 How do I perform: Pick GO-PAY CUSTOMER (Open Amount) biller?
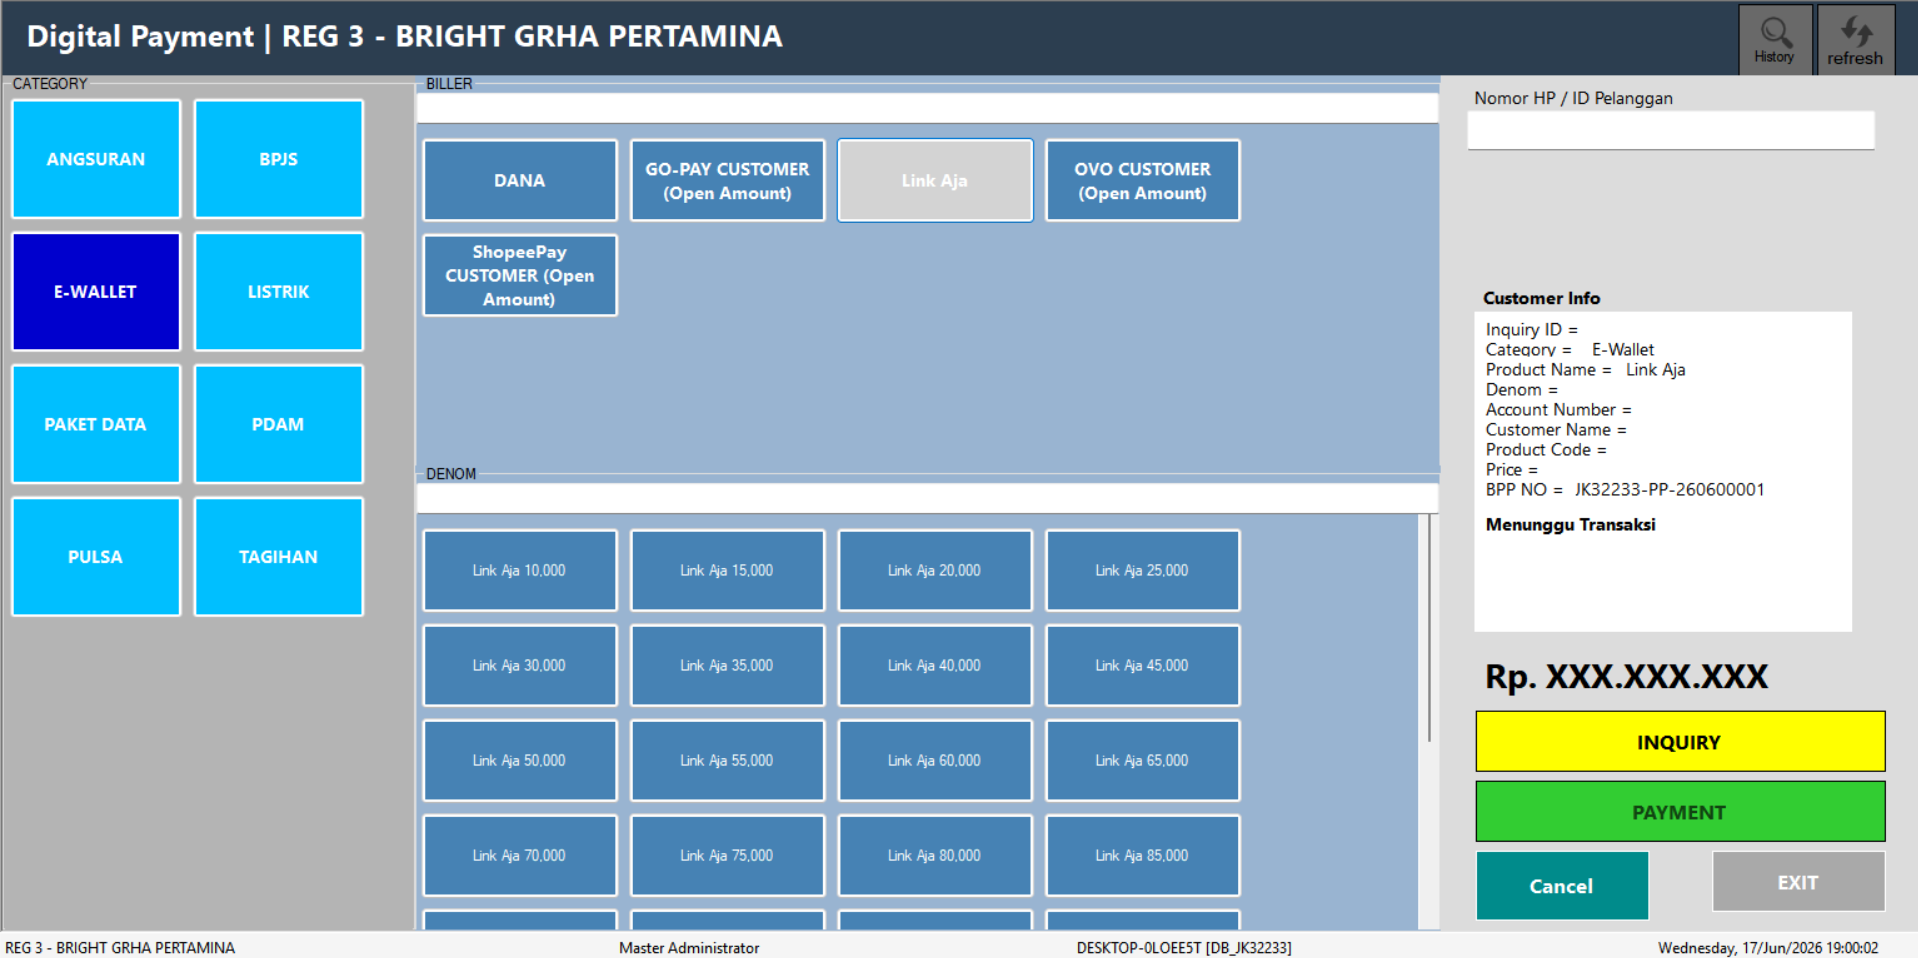[x=727, y=181]
